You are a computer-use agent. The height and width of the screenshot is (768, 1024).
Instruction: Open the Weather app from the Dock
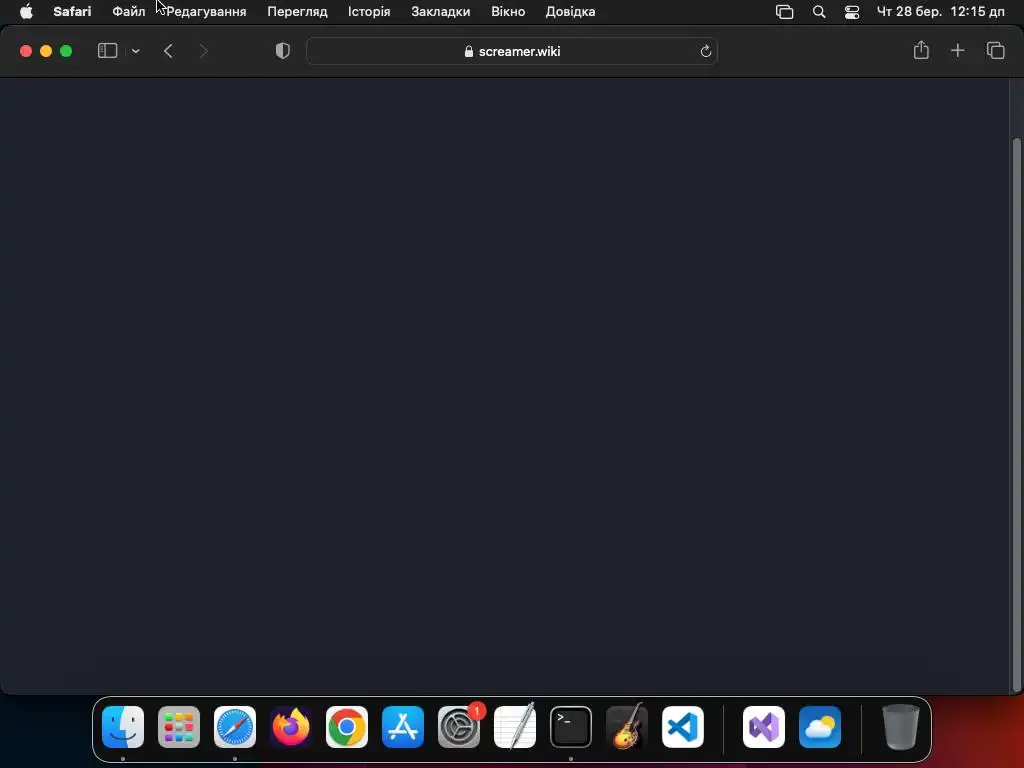[x=820, y=727]
